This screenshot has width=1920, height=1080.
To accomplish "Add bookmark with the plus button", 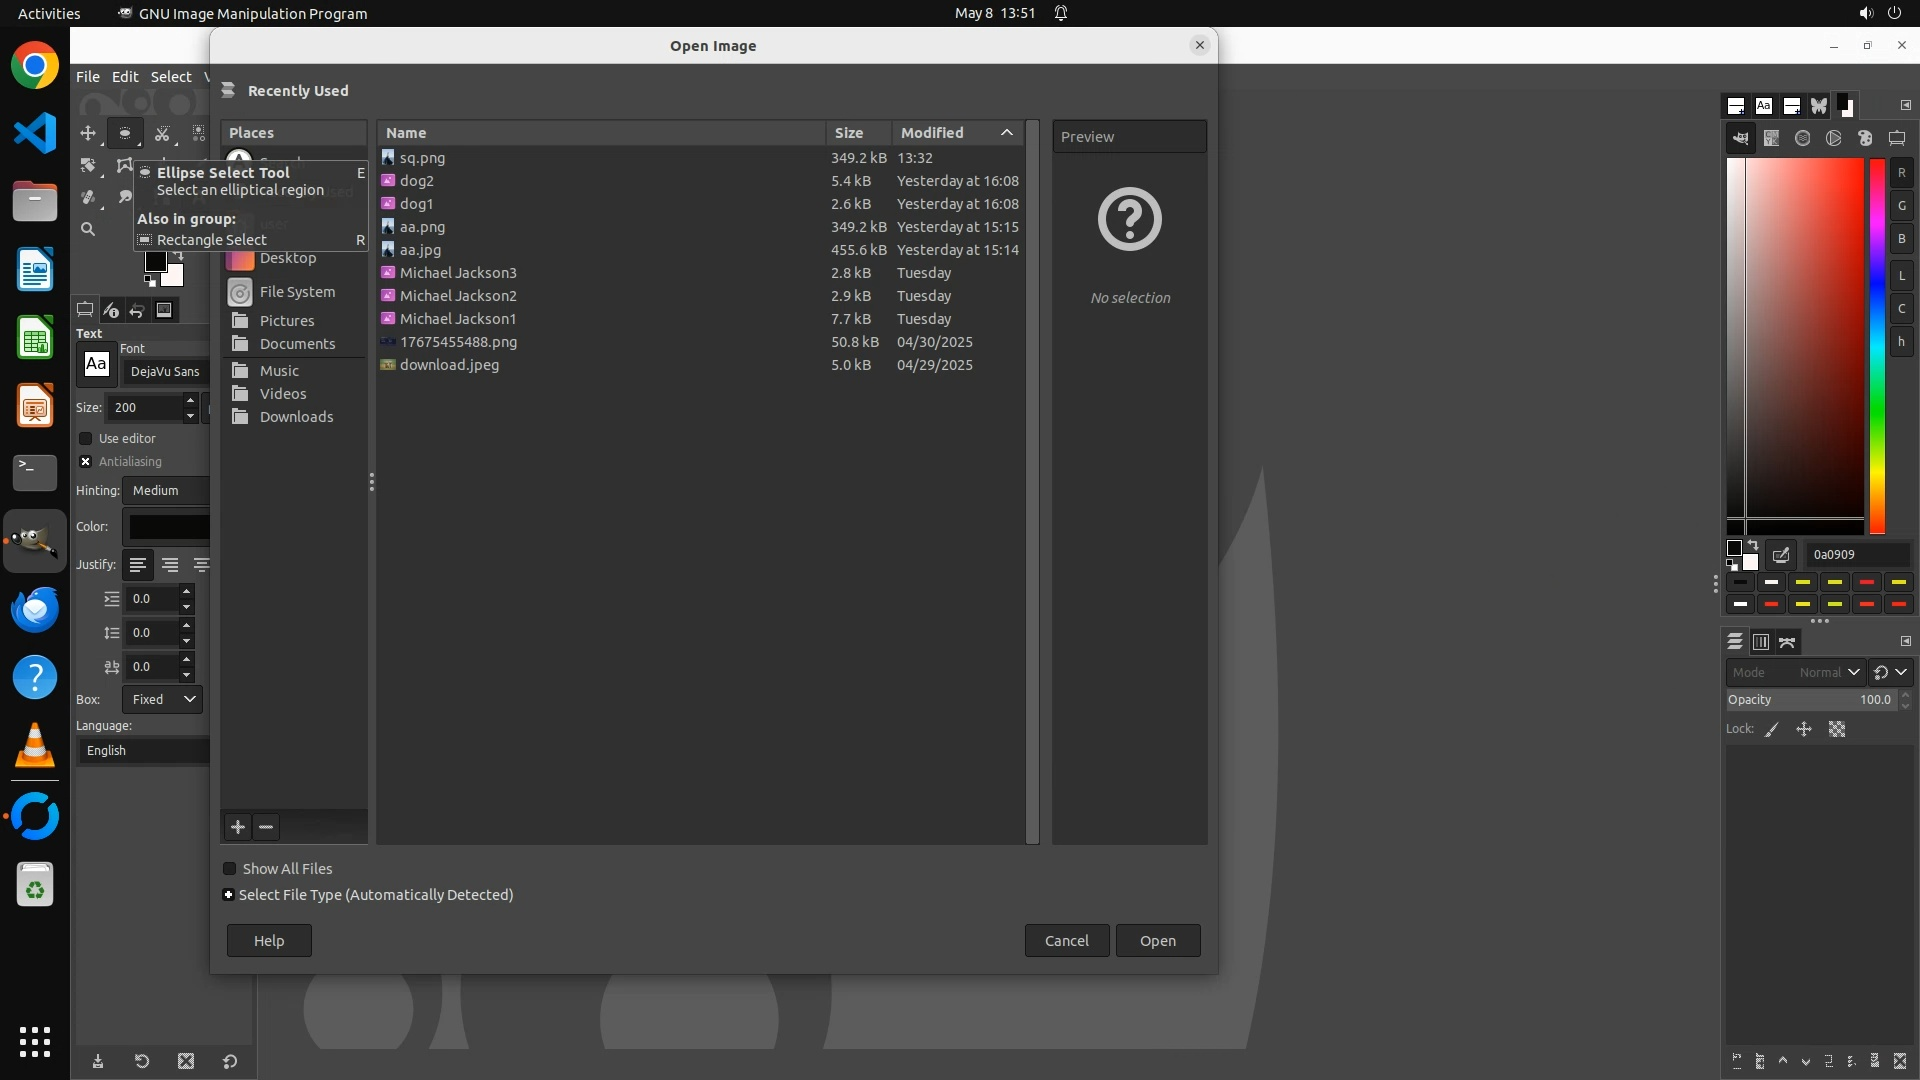I will pyautogui.click(x=237, y=827).
